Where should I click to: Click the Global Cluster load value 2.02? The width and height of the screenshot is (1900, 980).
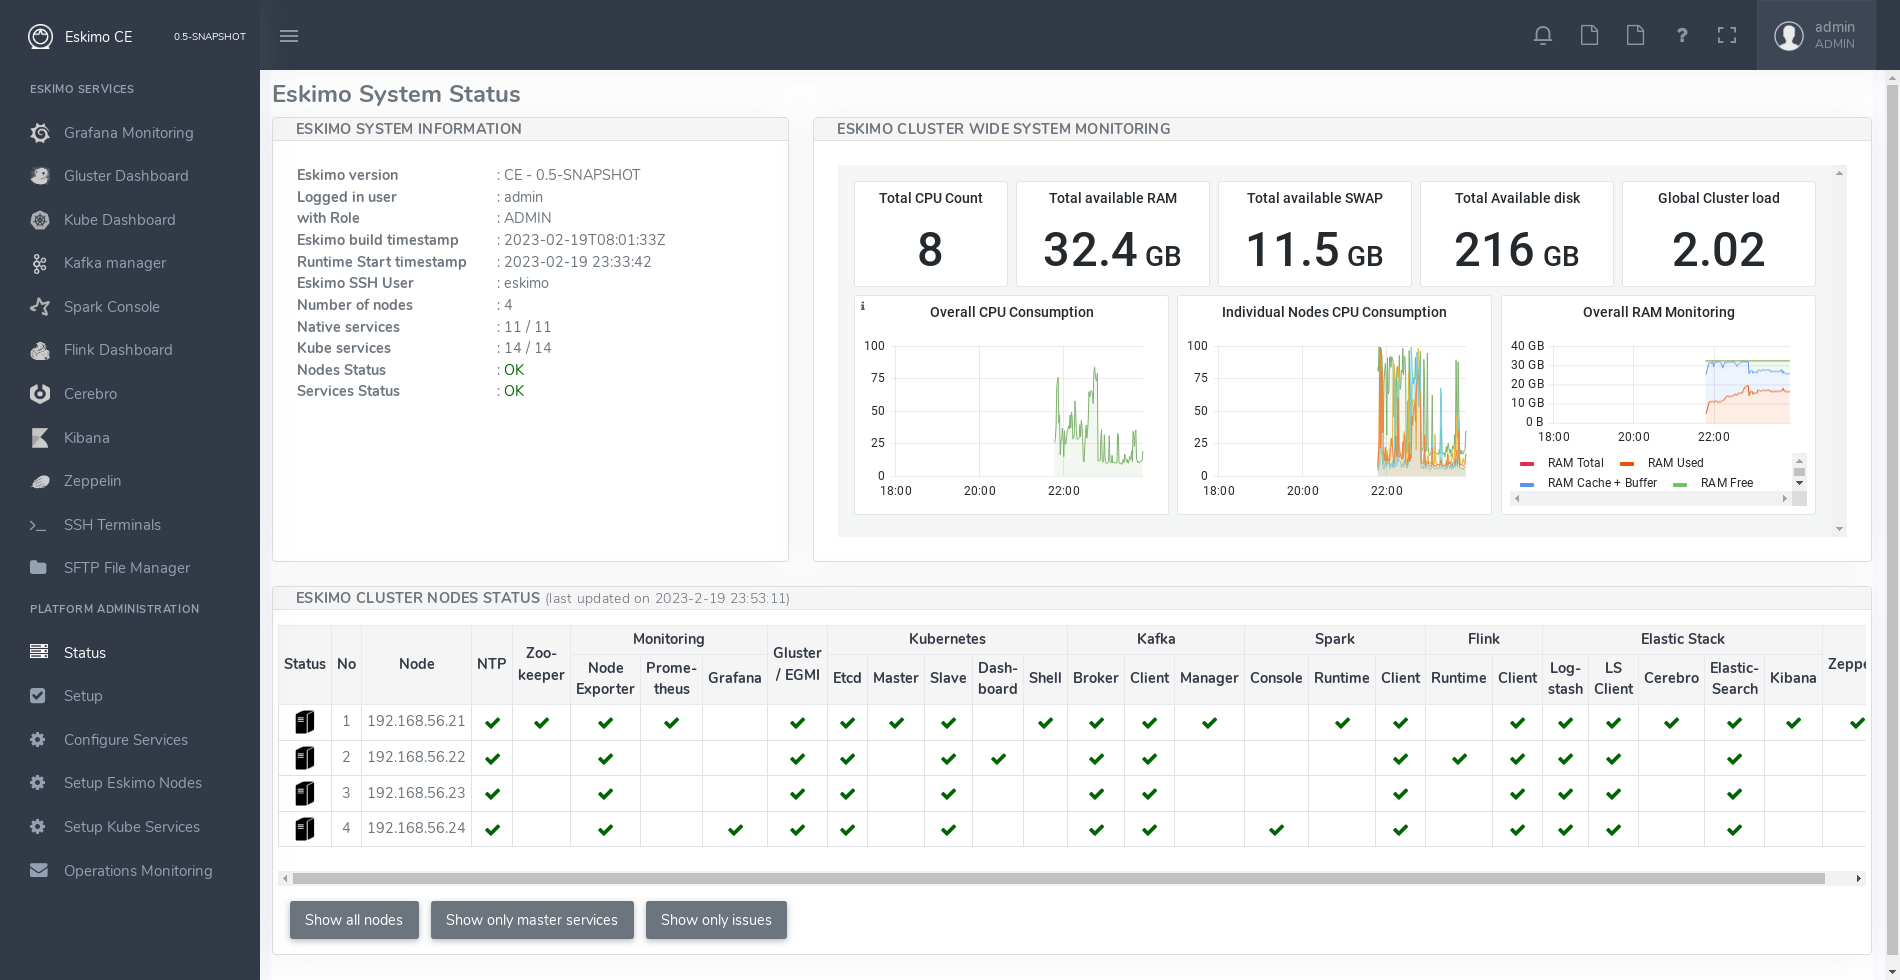pos(1718,250)
